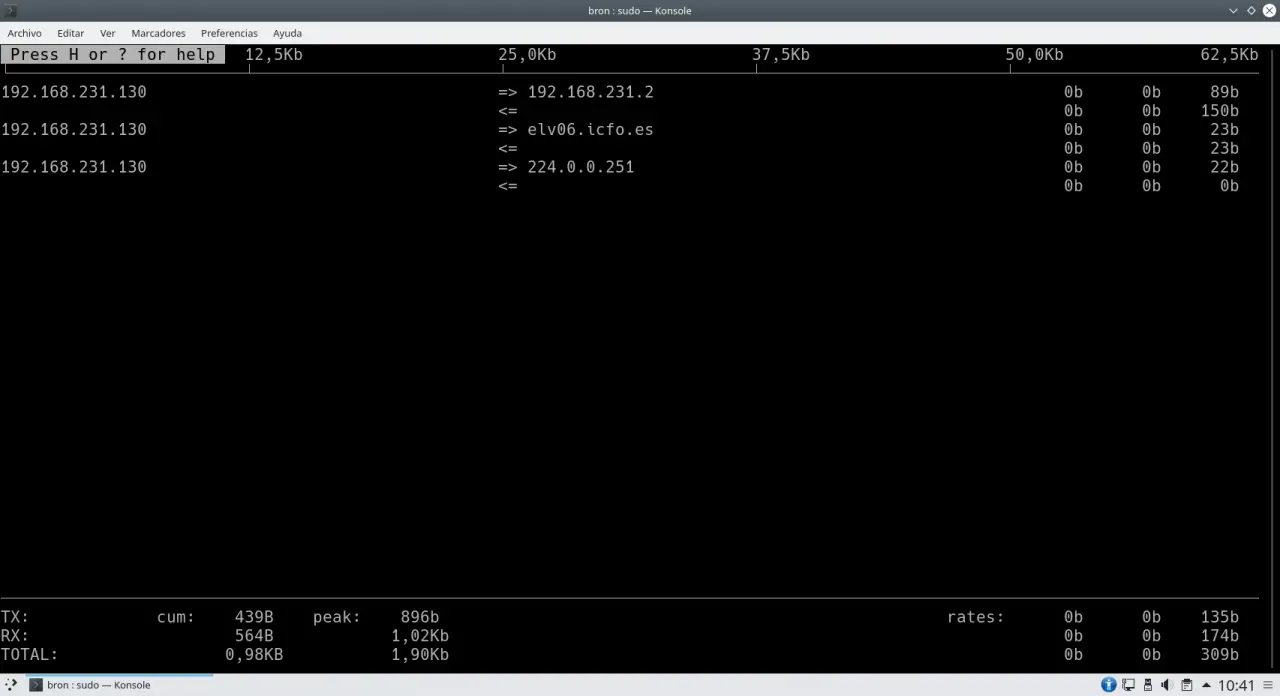The image size is (1280, 696).
Task: Open the clipboard manager in the system tray
Action: [1187, 685]
